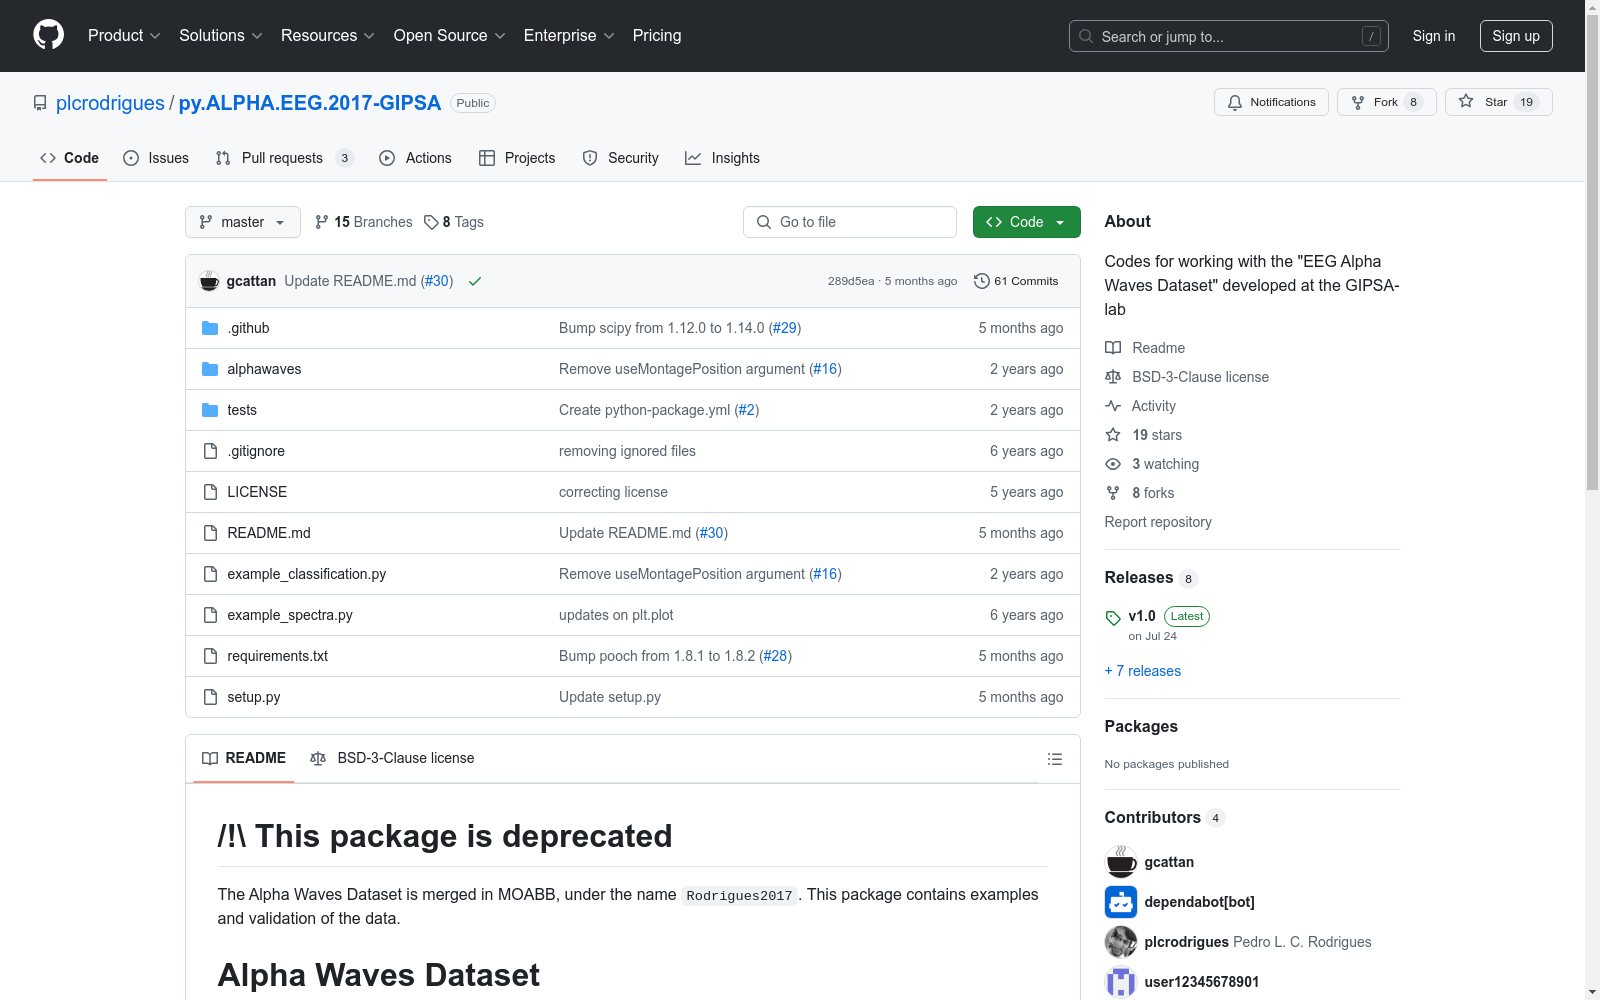Viewport: 1600px width, 1000px height.
Task: Switch to the Security tab
Action: click(x=620, y=158)
